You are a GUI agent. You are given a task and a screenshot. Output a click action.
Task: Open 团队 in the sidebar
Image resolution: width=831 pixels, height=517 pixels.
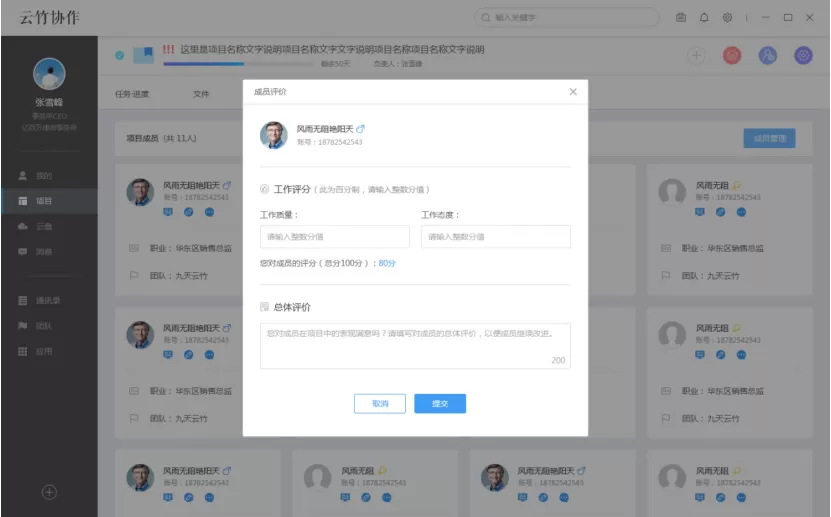click(49, 326)
